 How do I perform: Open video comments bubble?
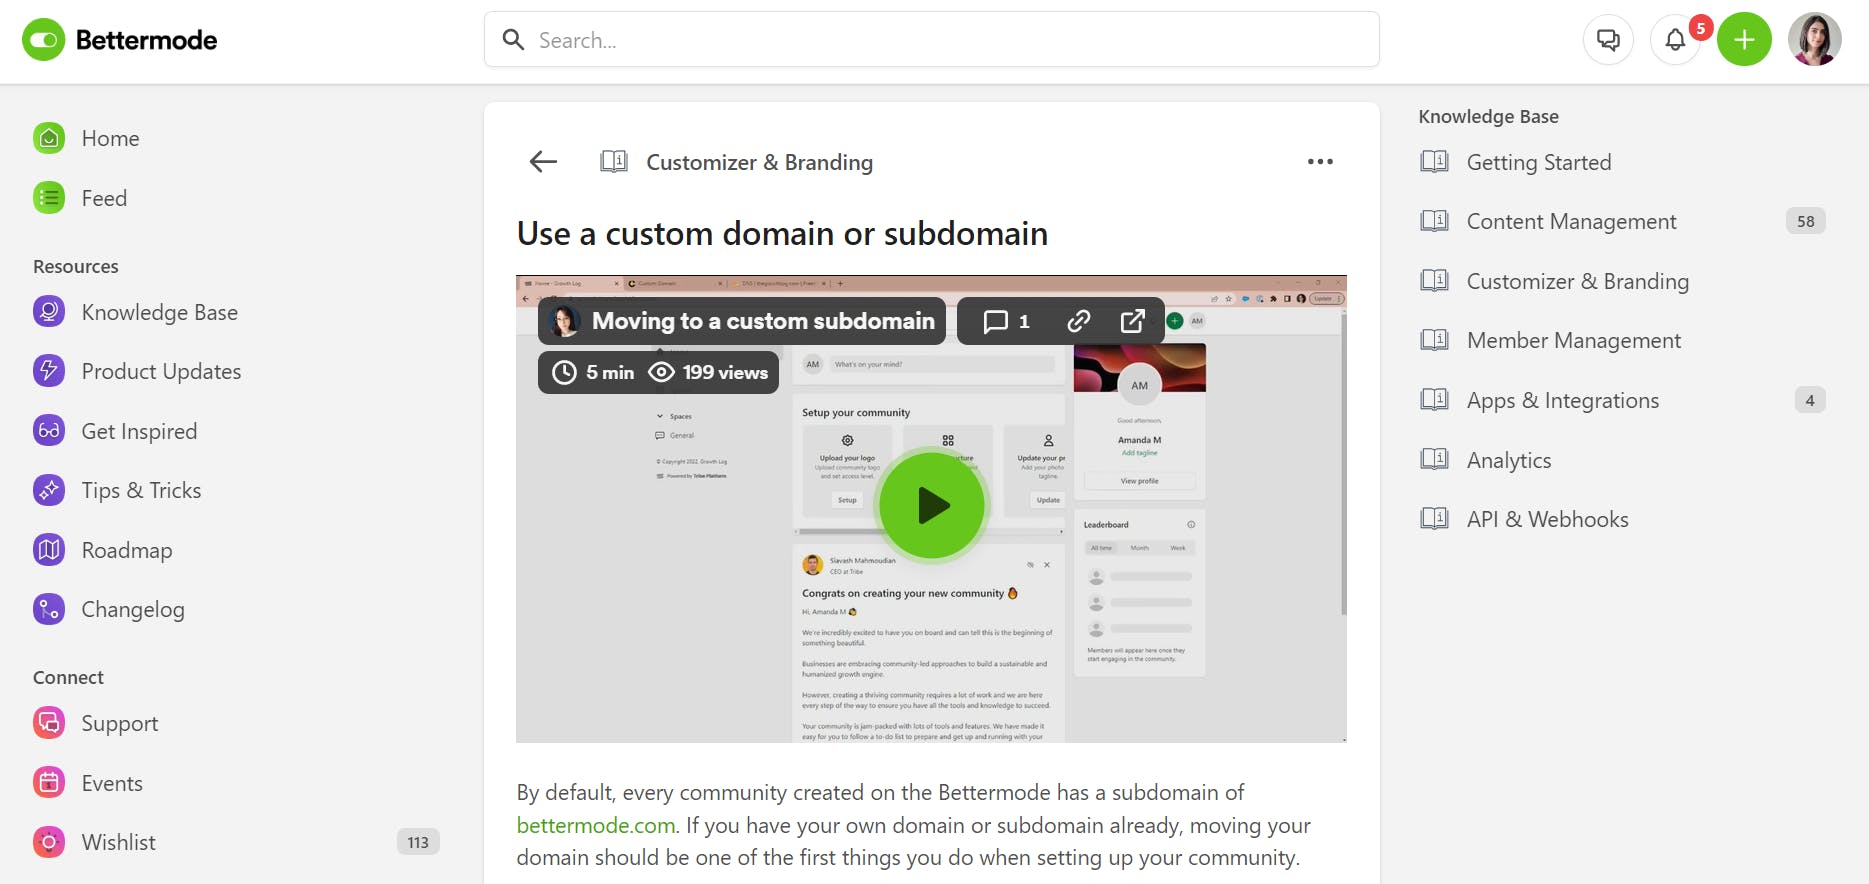(1006, 321)
